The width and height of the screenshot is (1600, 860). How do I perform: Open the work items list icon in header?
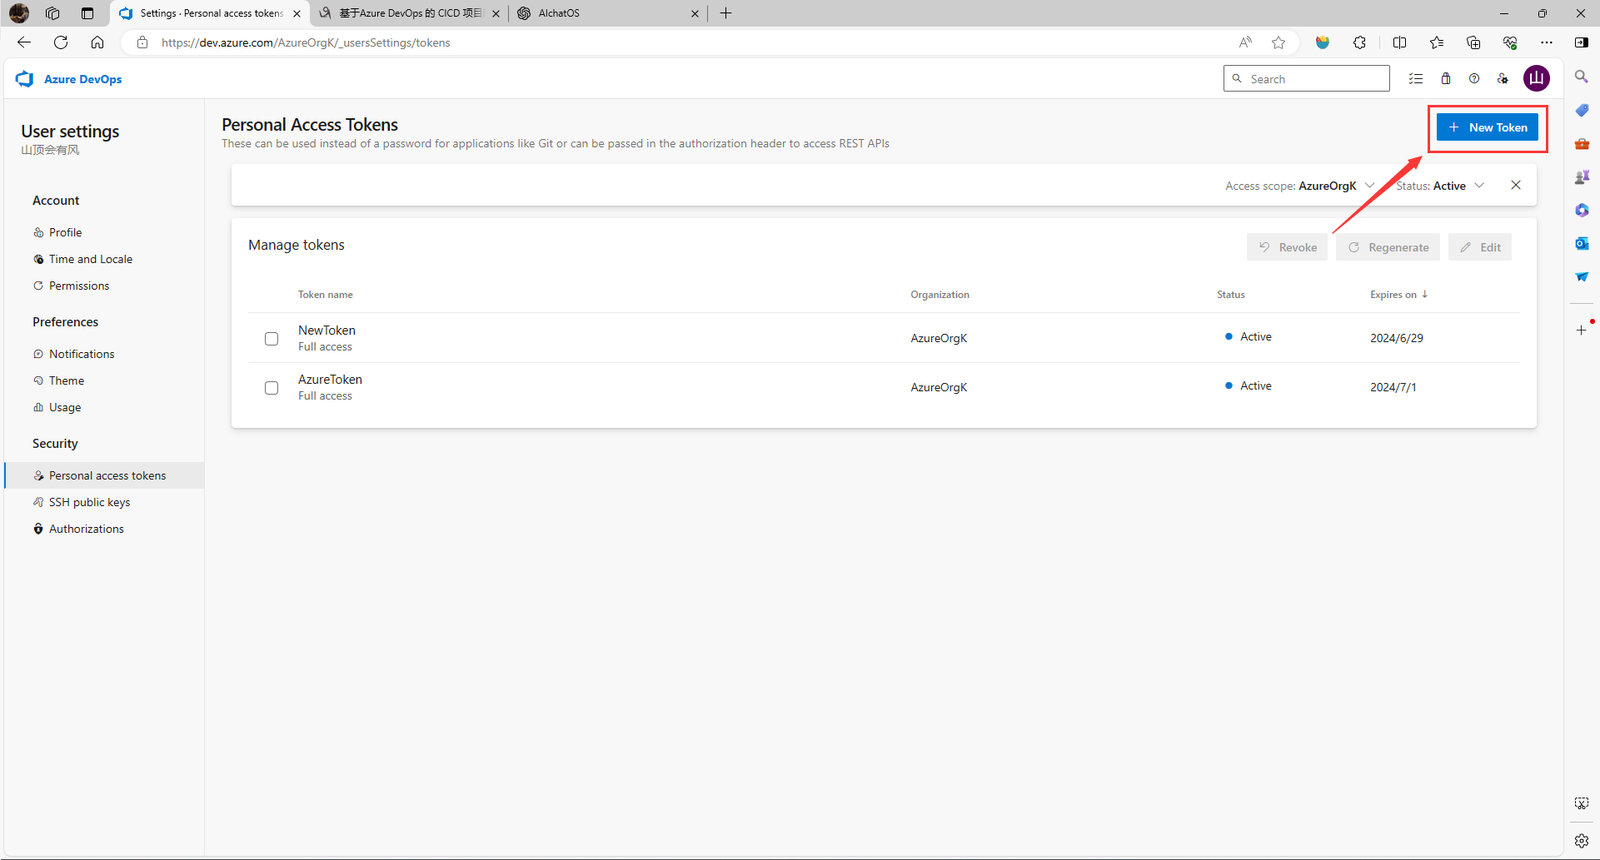[x=1416, y=79]
